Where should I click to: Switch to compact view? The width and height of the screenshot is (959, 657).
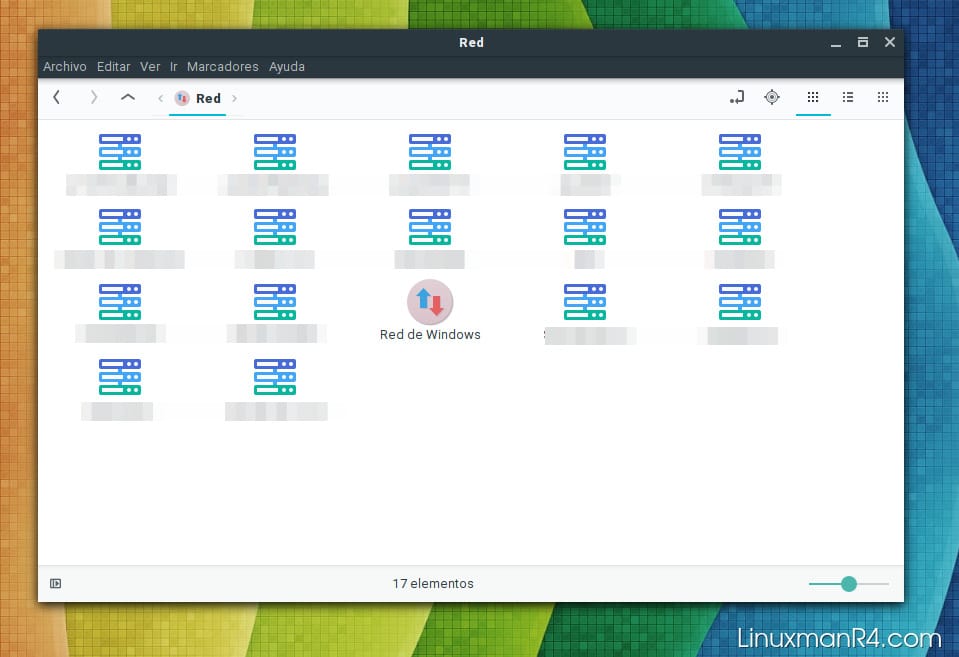882,98
